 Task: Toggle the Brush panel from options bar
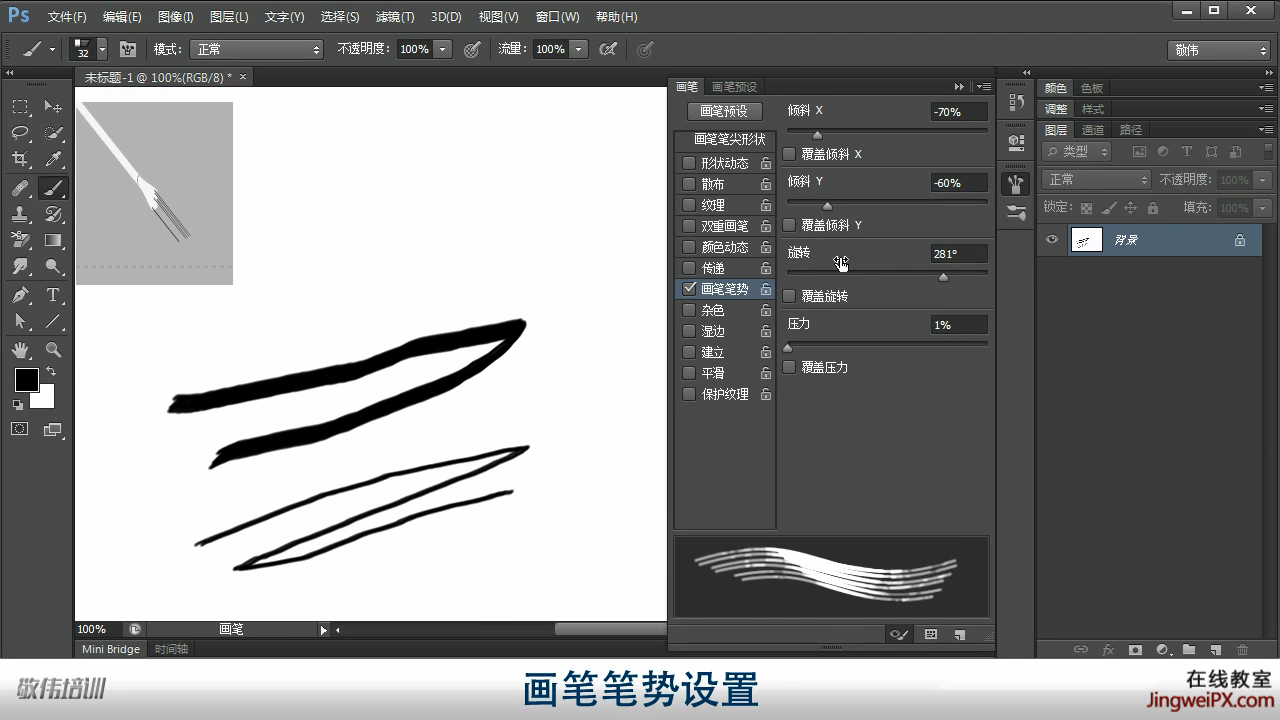pos(127,49)
